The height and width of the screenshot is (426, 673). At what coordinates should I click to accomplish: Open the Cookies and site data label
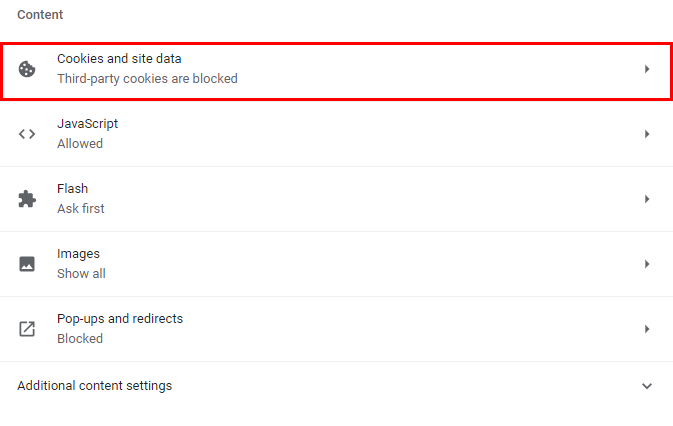[119, 59]
